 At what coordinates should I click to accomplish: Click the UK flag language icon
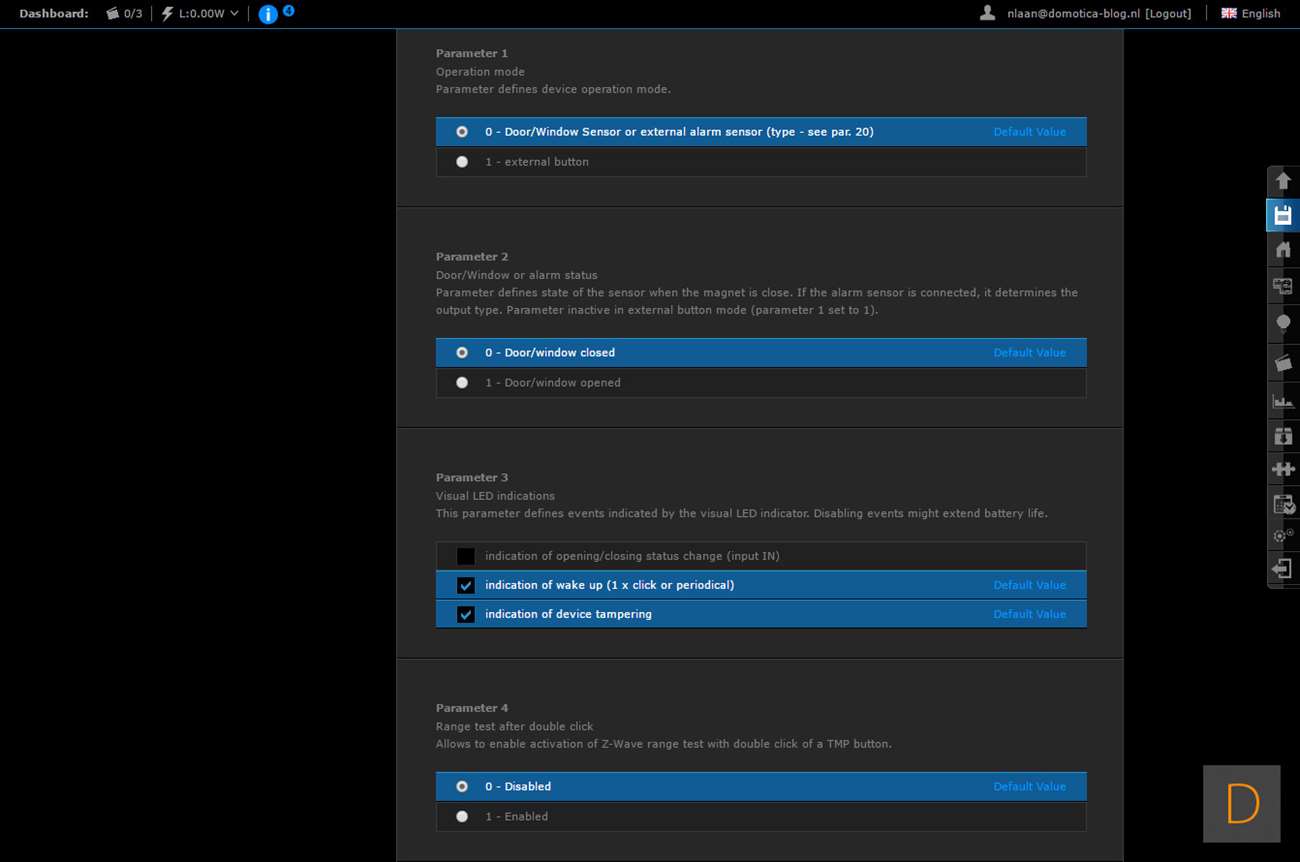(x=1229, y=13)
